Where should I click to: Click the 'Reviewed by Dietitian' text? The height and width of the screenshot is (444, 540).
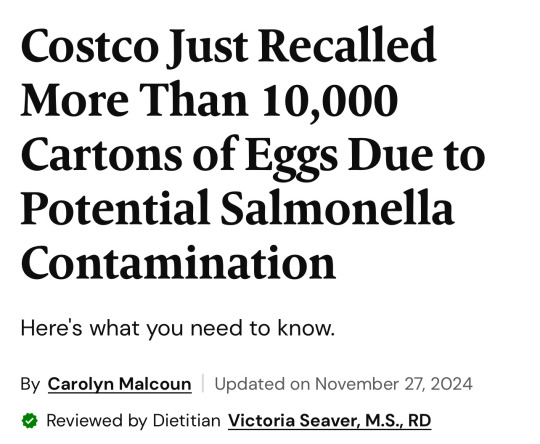pyautogui.click(x=134, y=421)
